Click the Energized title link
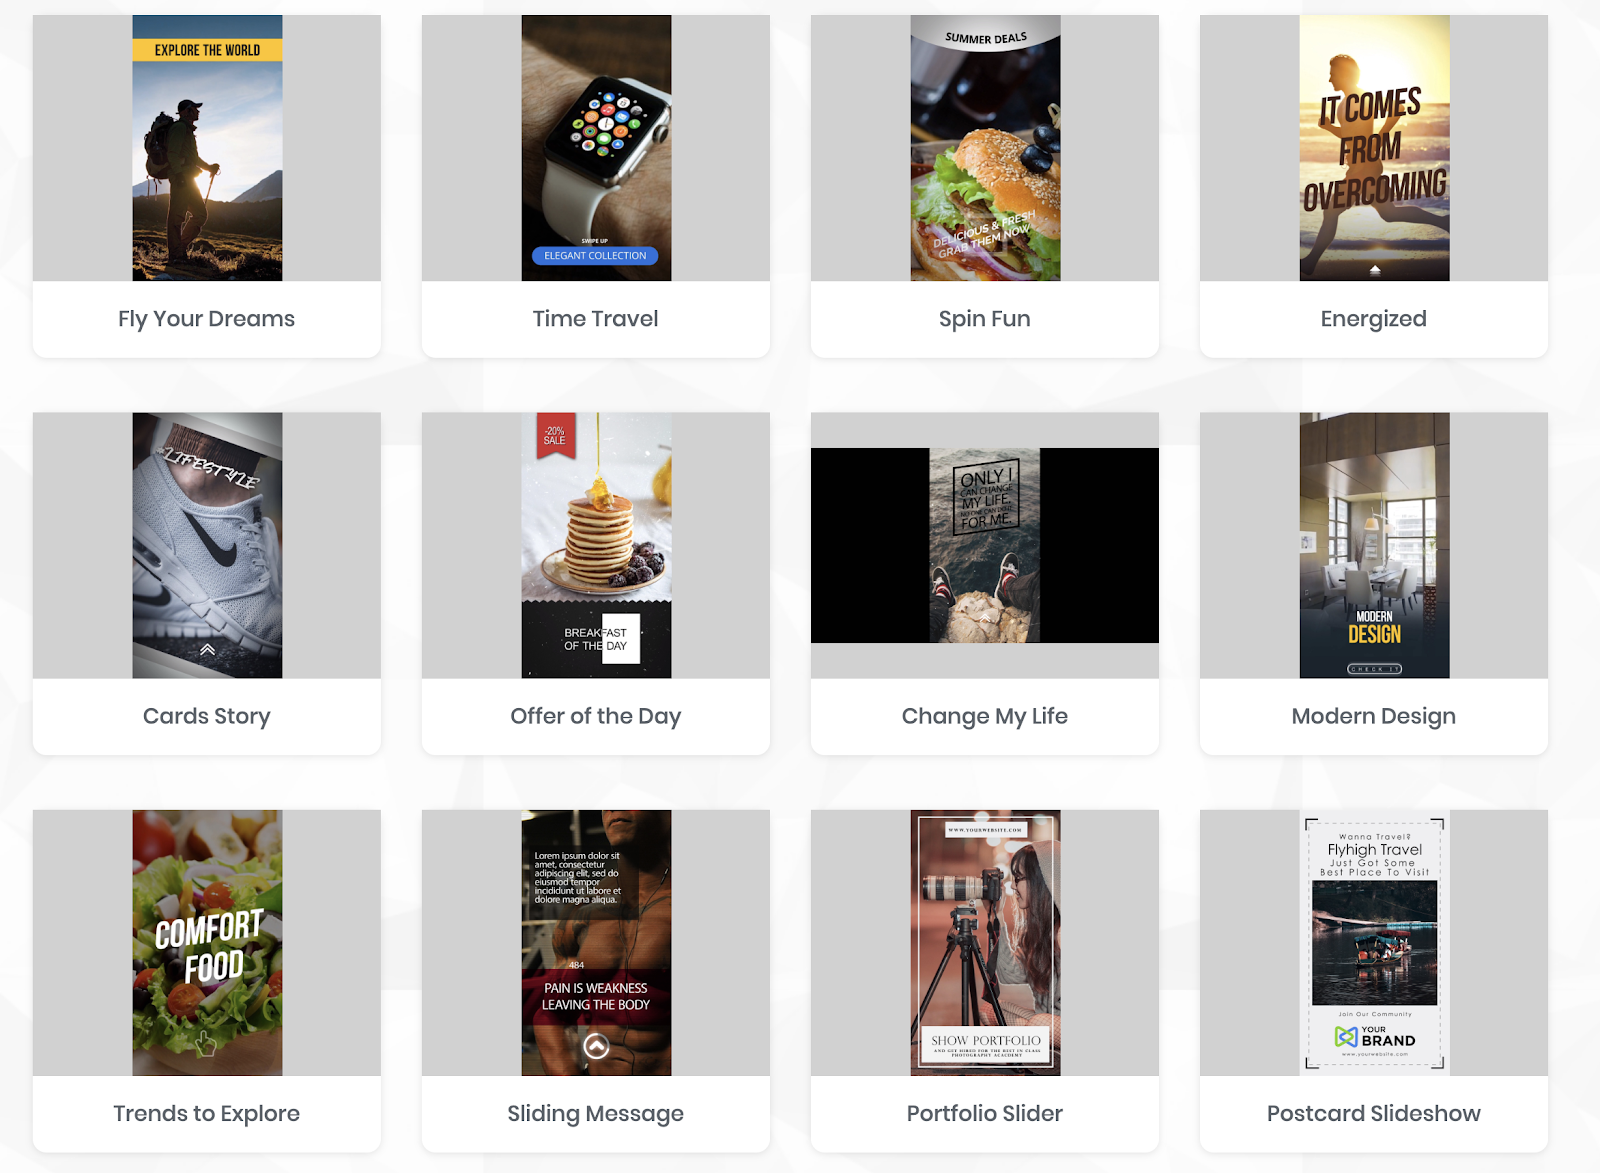 click(x=1374, y=319)
